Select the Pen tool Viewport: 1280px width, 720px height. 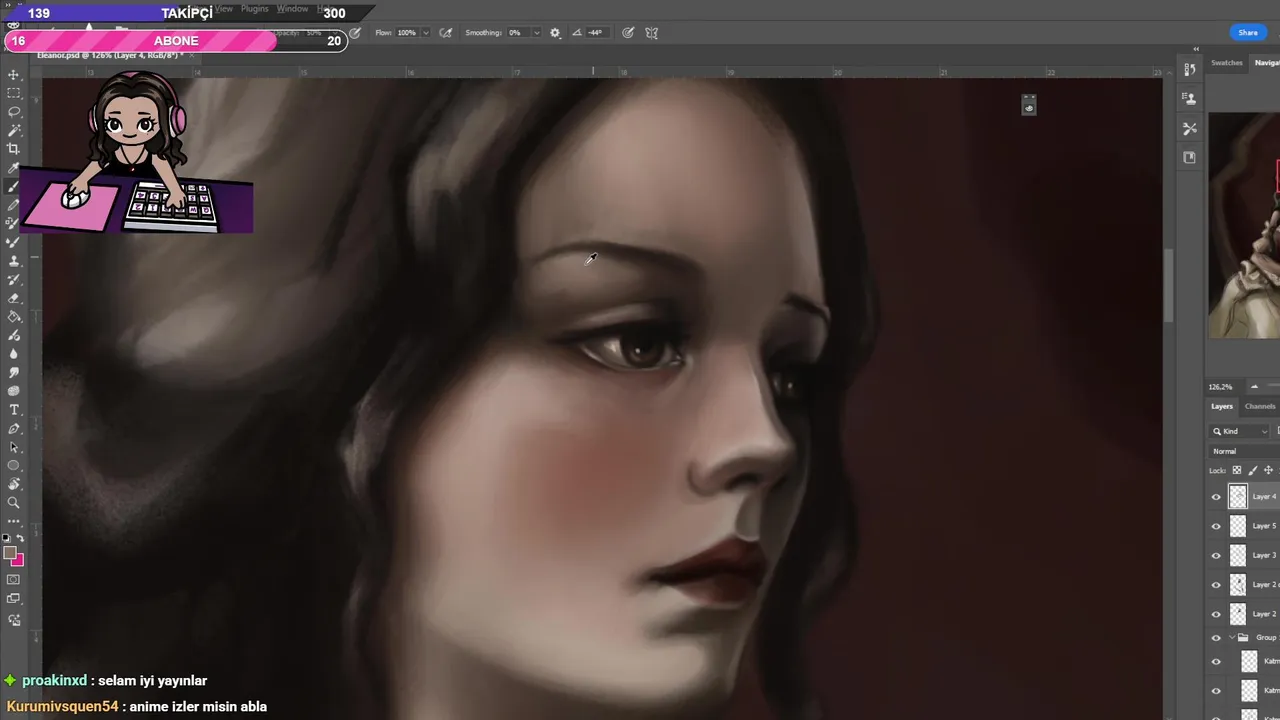(x=14, y=429)
